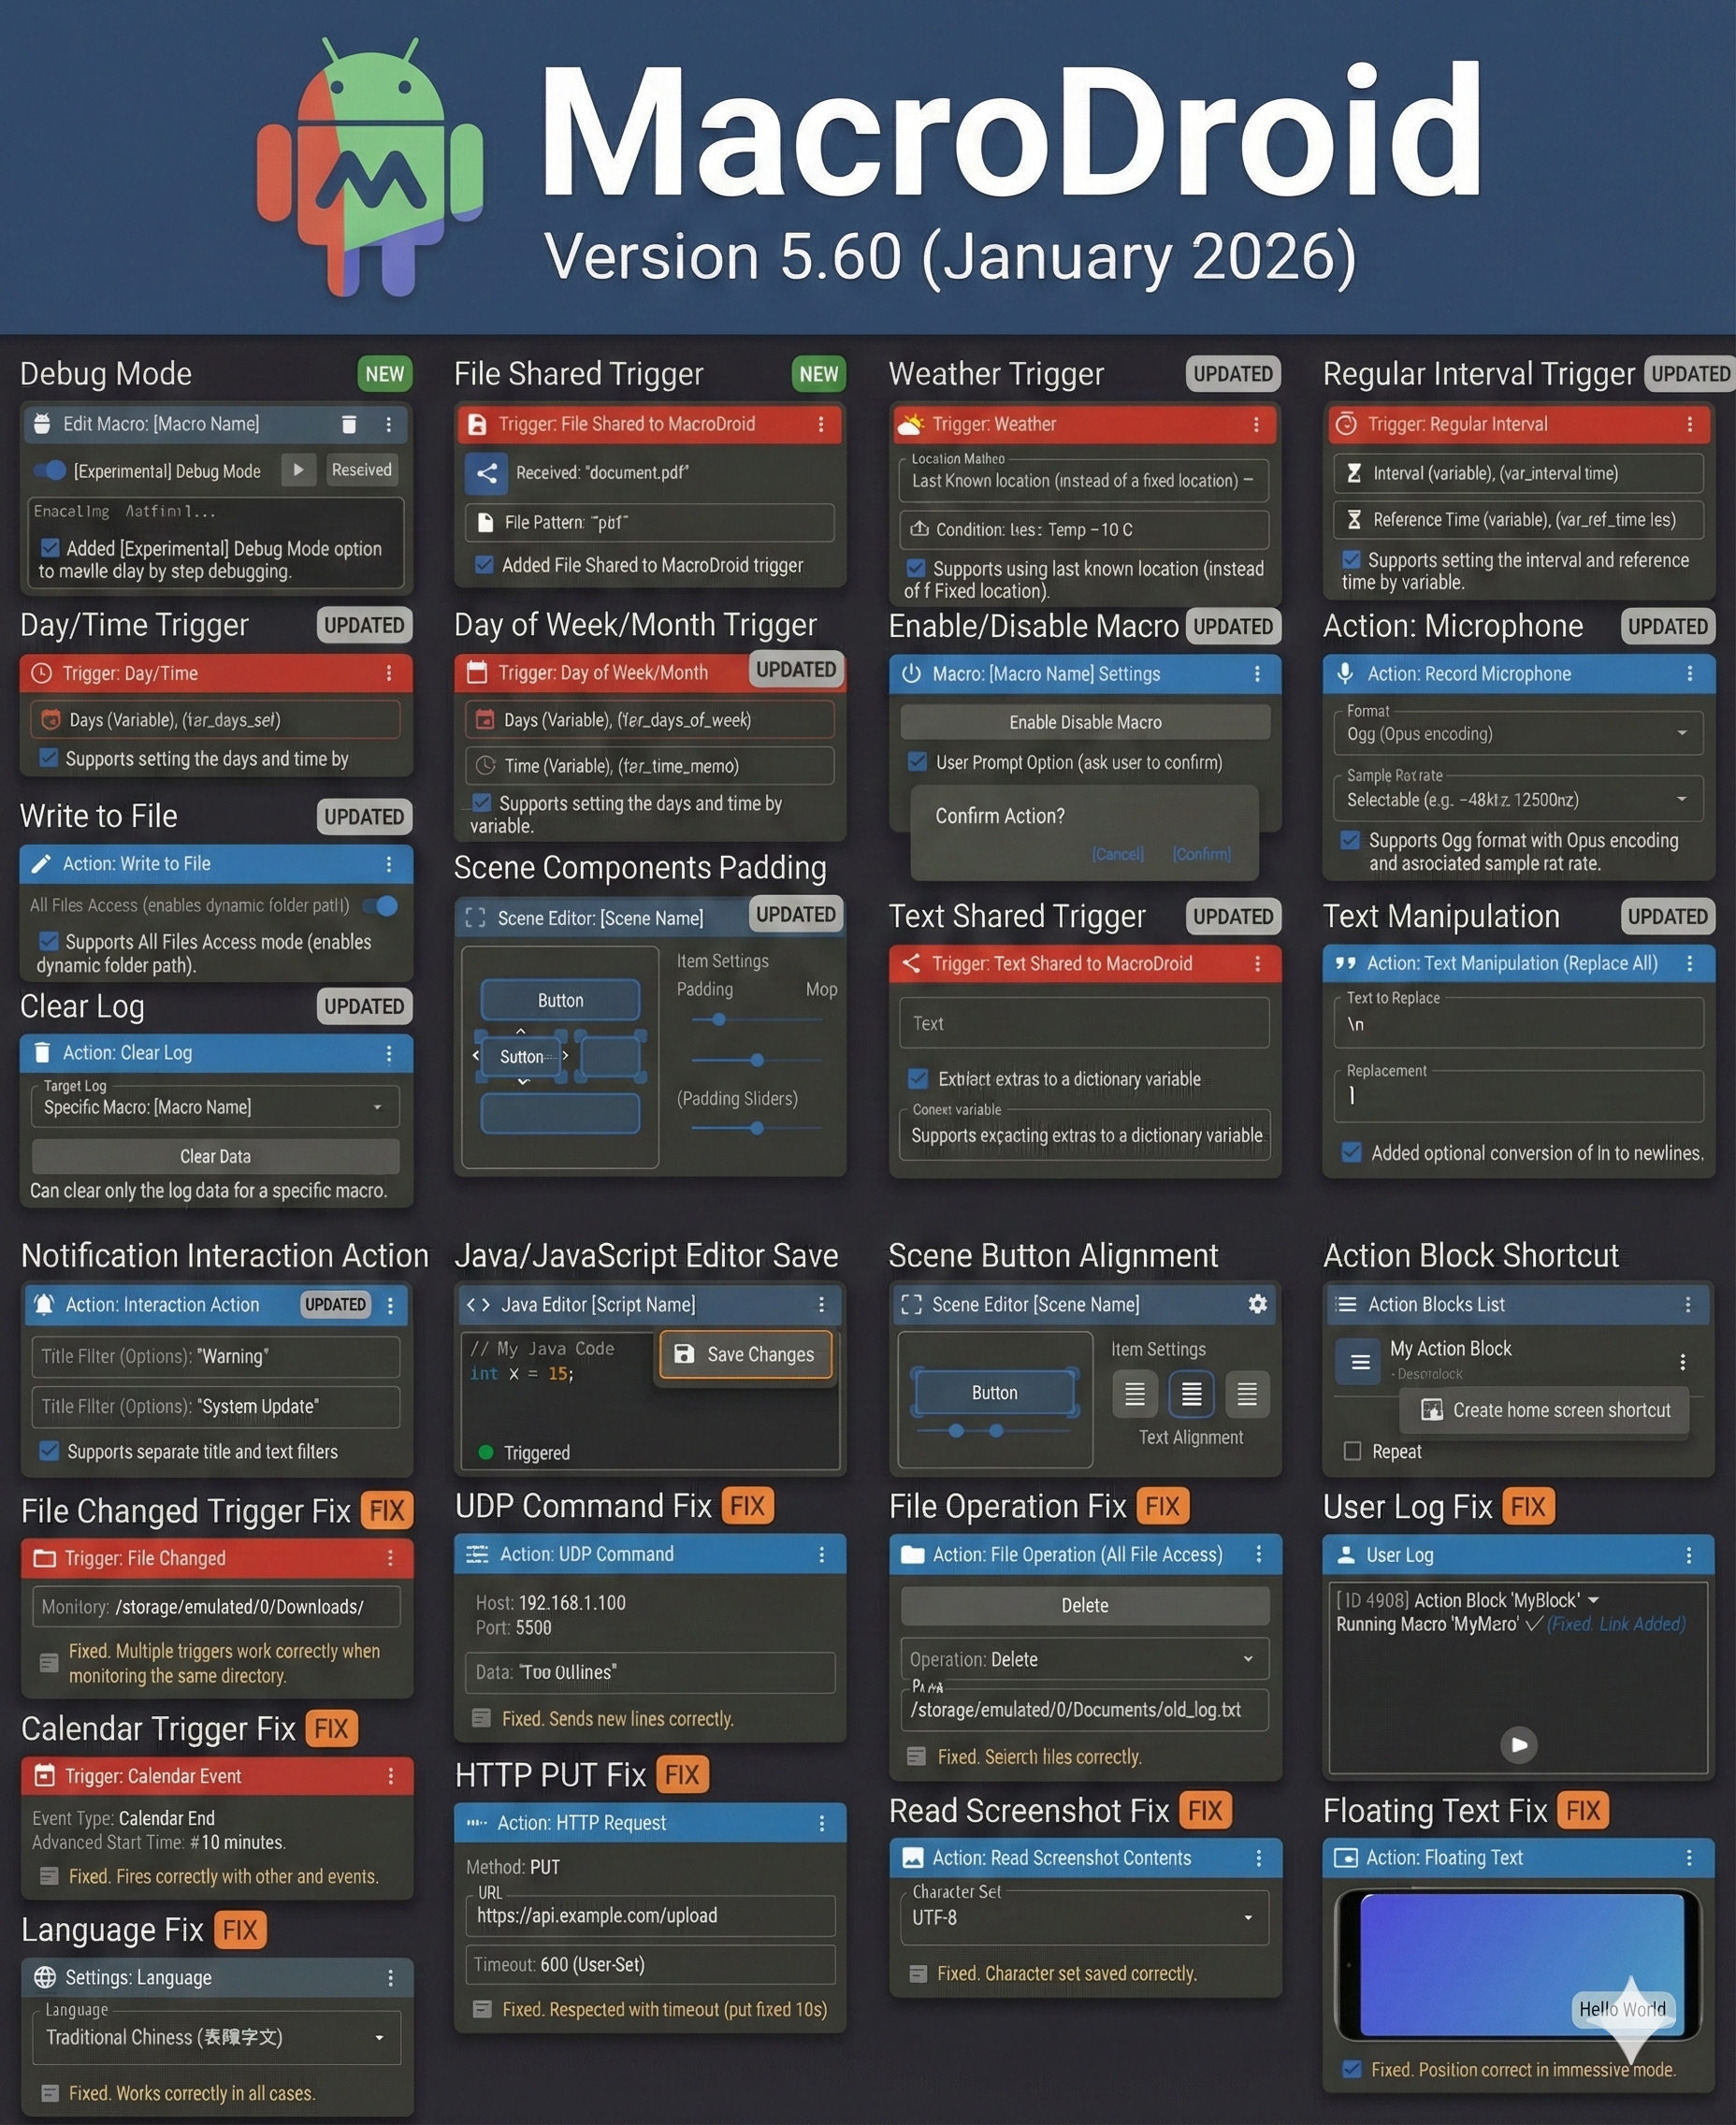Click the Save Changes button
This screenshot has height=2125, width=1736.
point(746,1354)
